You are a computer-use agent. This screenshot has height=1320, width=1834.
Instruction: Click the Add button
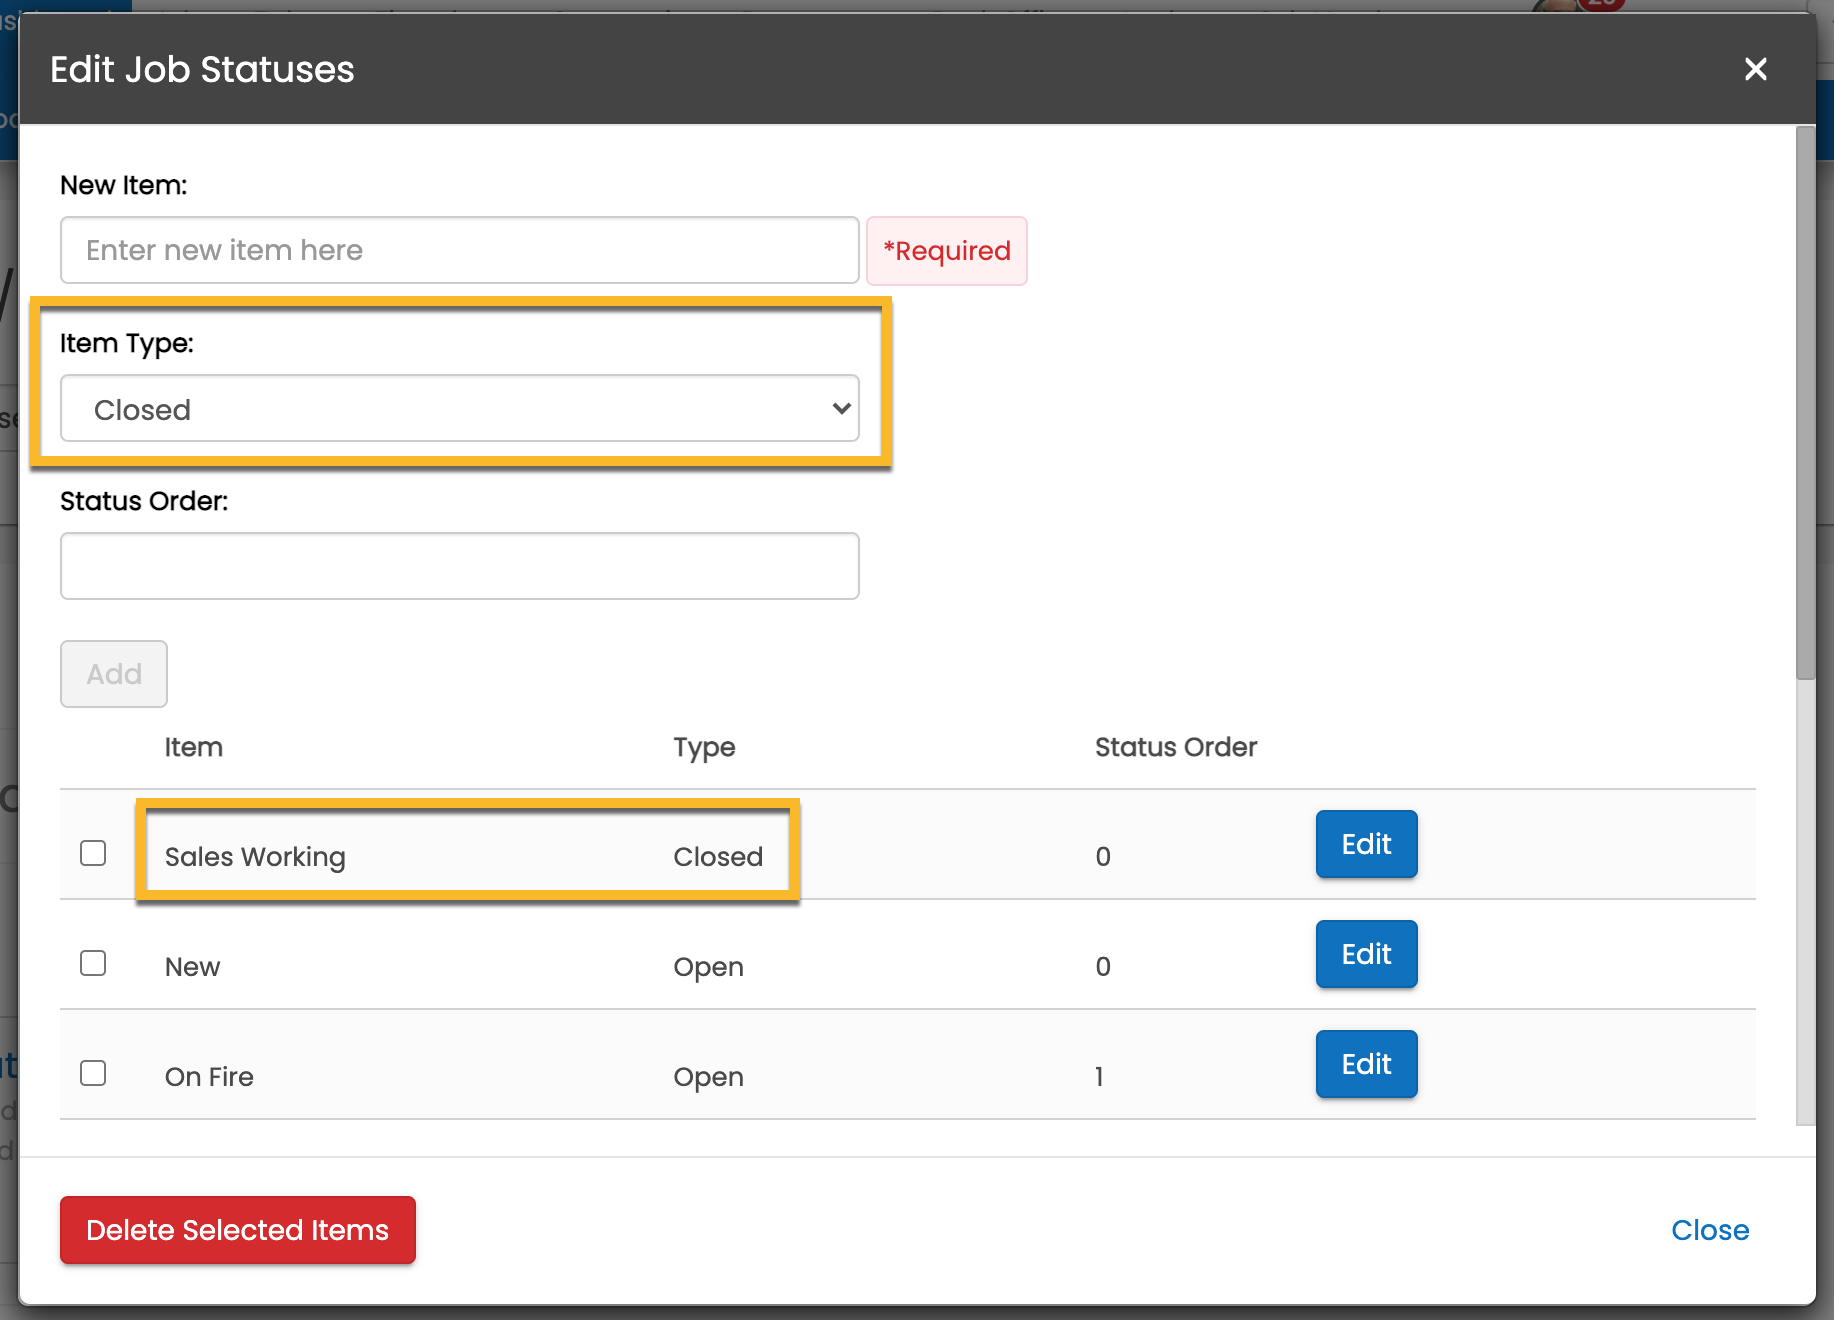(114, 674)
